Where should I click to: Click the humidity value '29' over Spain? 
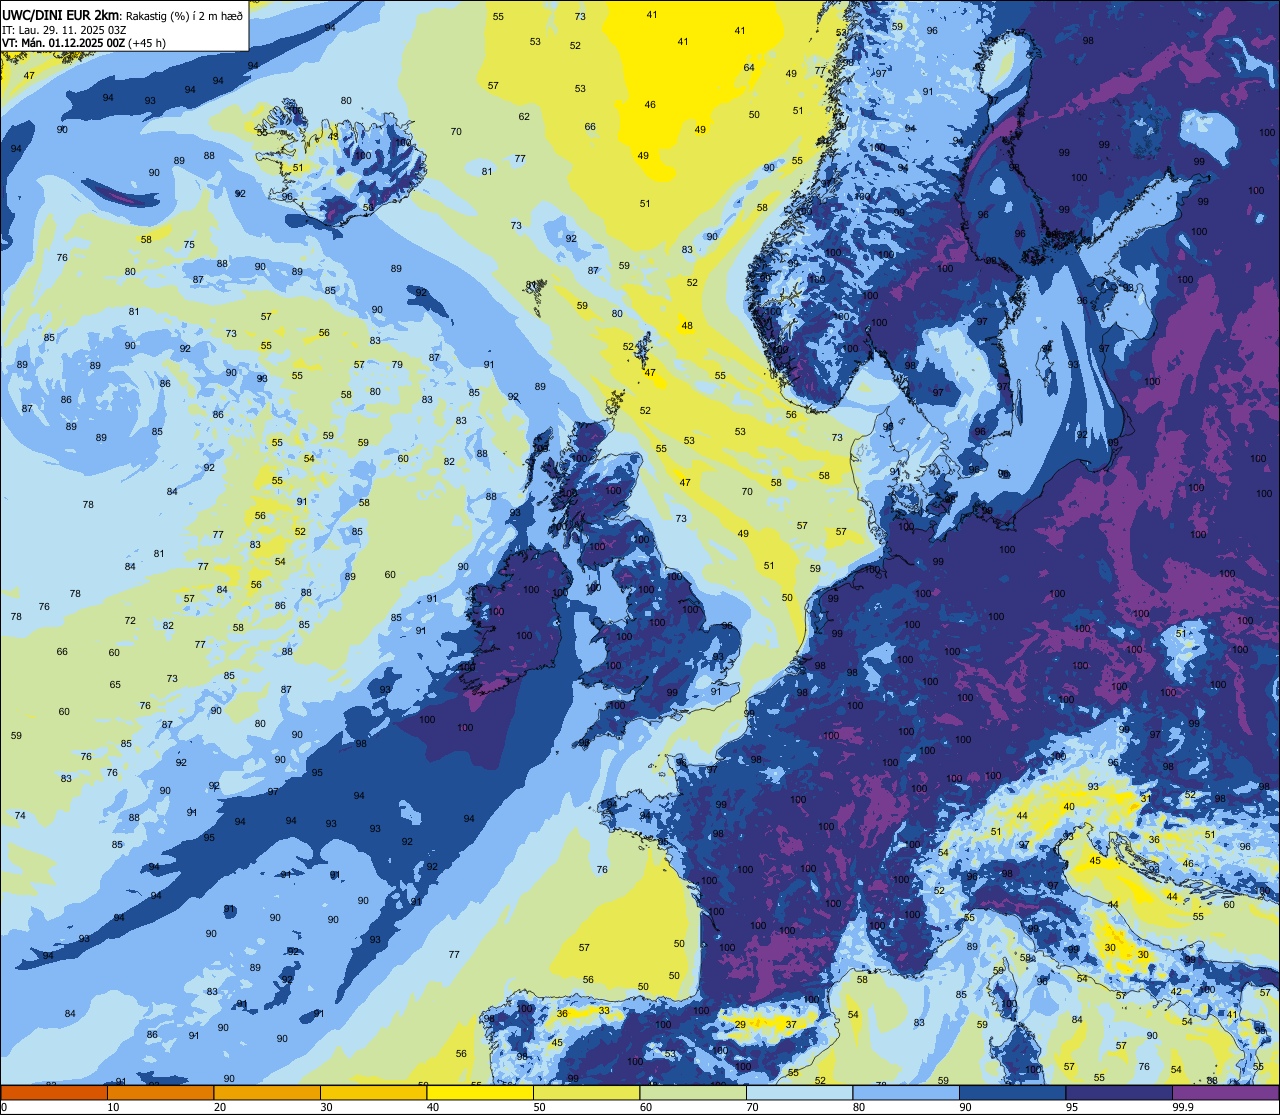[740, 1025]
